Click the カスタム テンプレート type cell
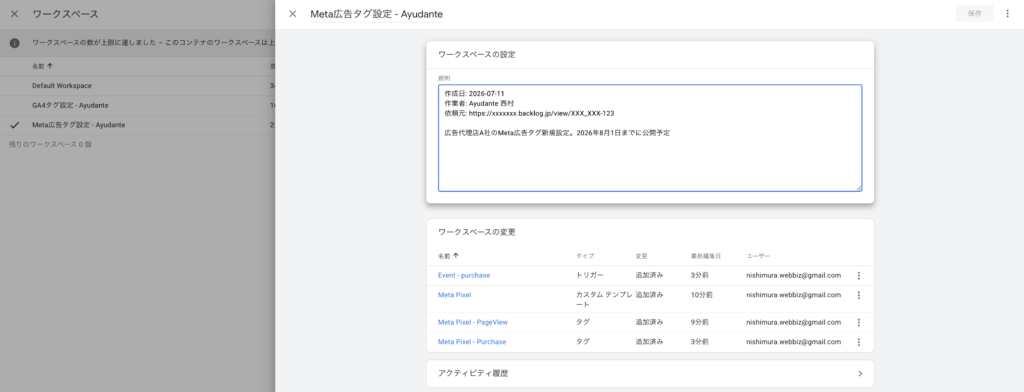Viewport: 1024px width, 392px height. [603, 300]
